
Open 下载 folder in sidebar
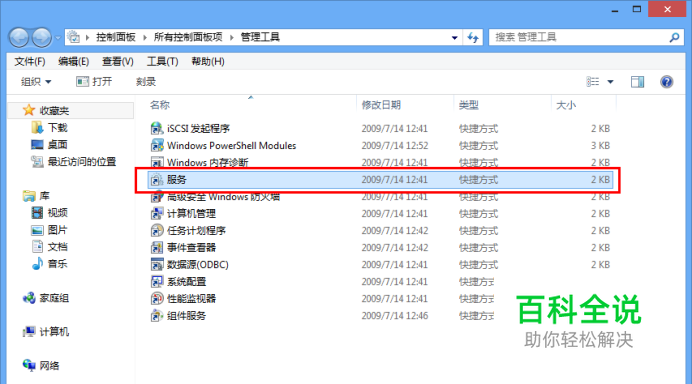tap(57, 128)
